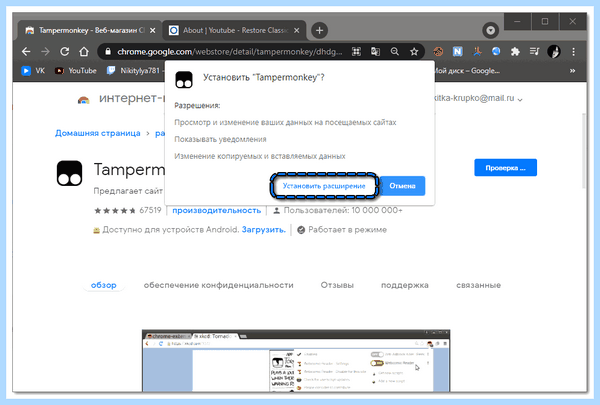Show hidden bookmarks with double chevron
600x405 pixels.
[572, 71]
